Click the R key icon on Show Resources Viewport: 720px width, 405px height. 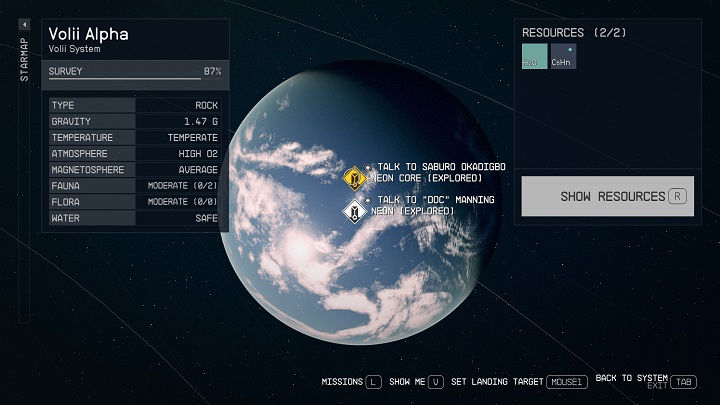click(x=678, y=196)
